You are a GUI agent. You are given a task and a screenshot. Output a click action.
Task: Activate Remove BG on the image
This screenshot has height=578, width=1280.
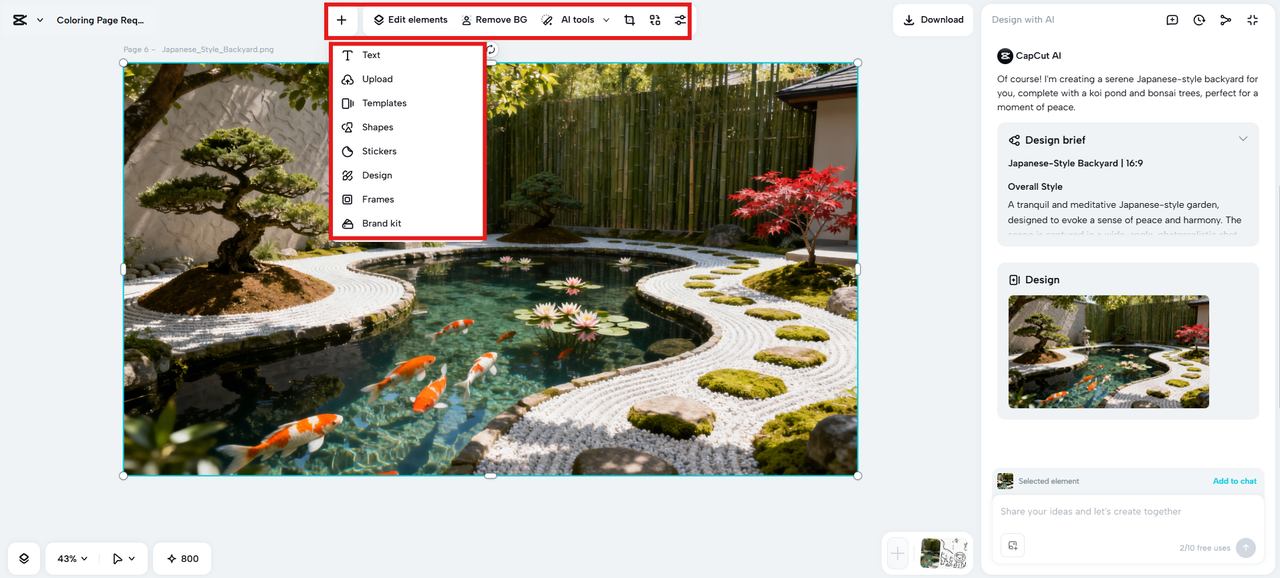(x=494, y=19)
